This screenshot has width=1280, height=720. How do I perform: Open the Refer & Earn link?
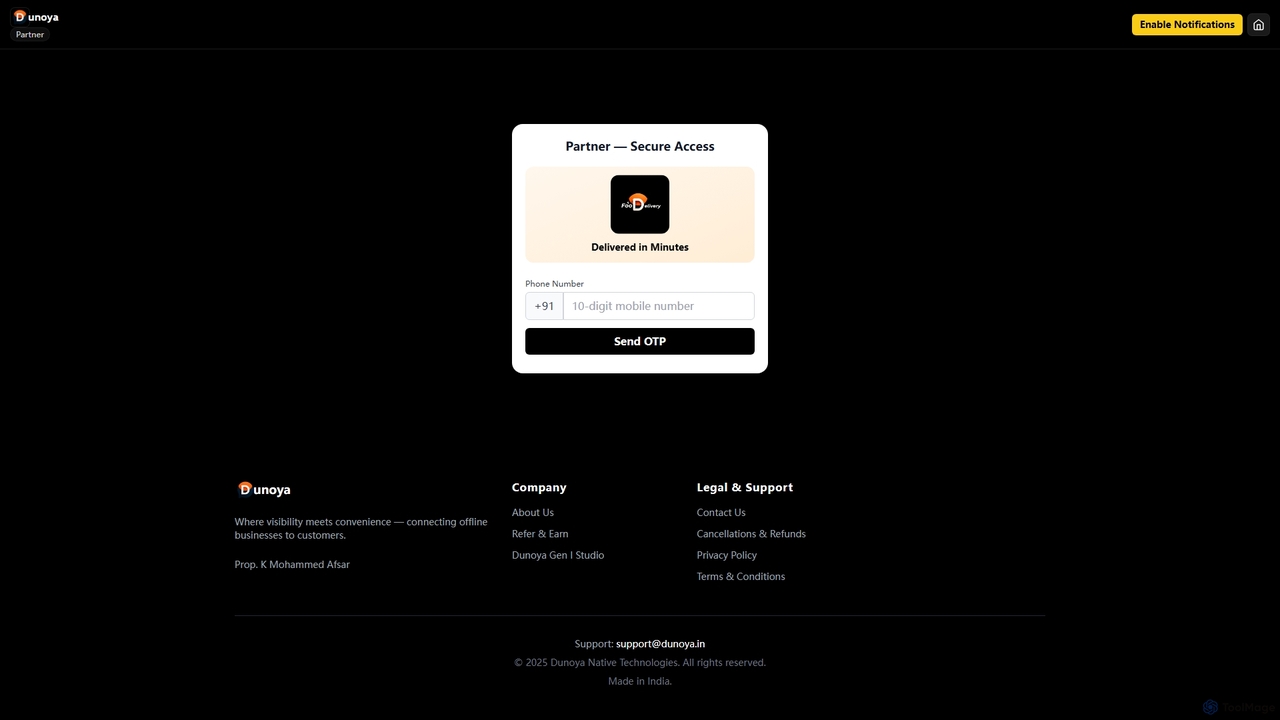(x=540, y=534)
